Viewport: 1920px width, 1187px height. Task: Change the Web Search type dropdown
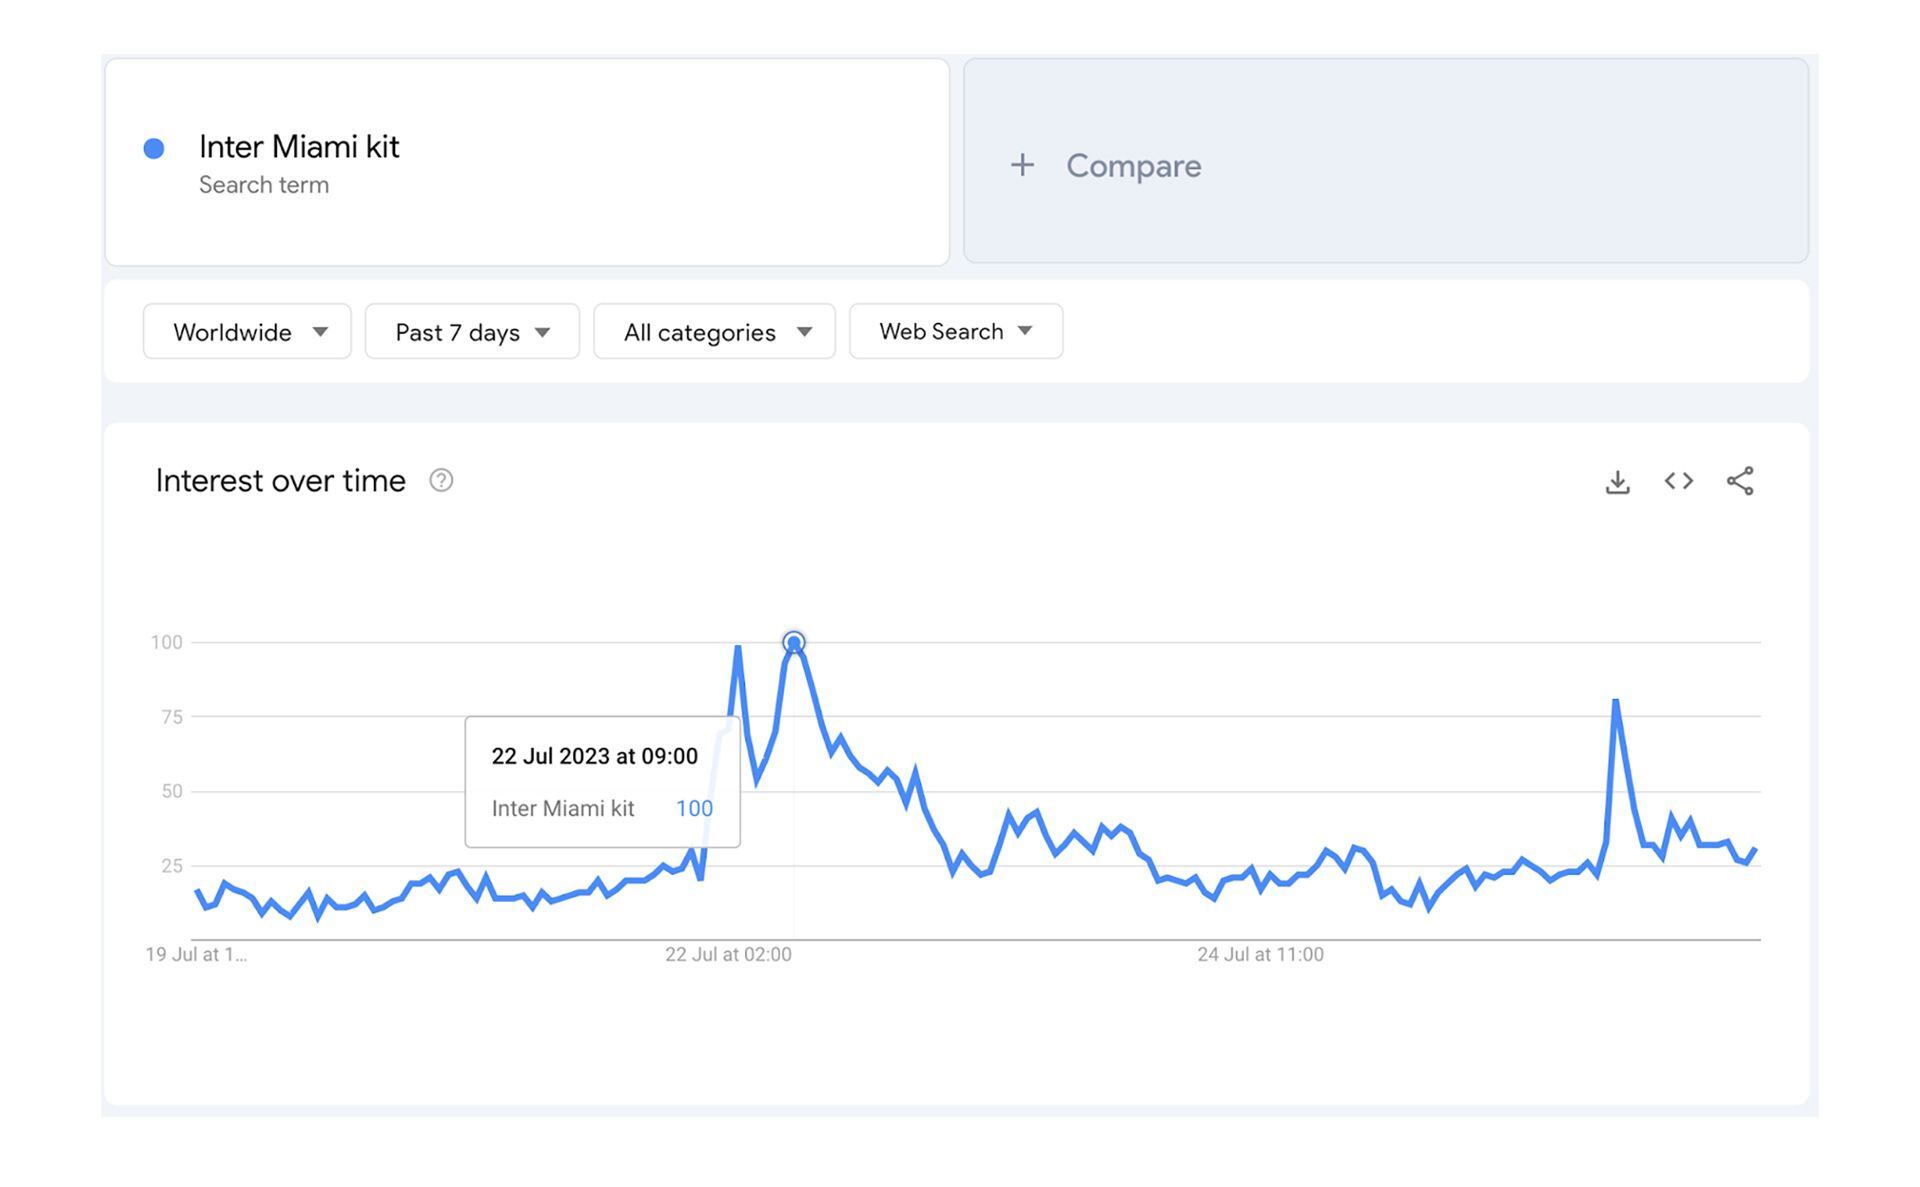(955, 332)
